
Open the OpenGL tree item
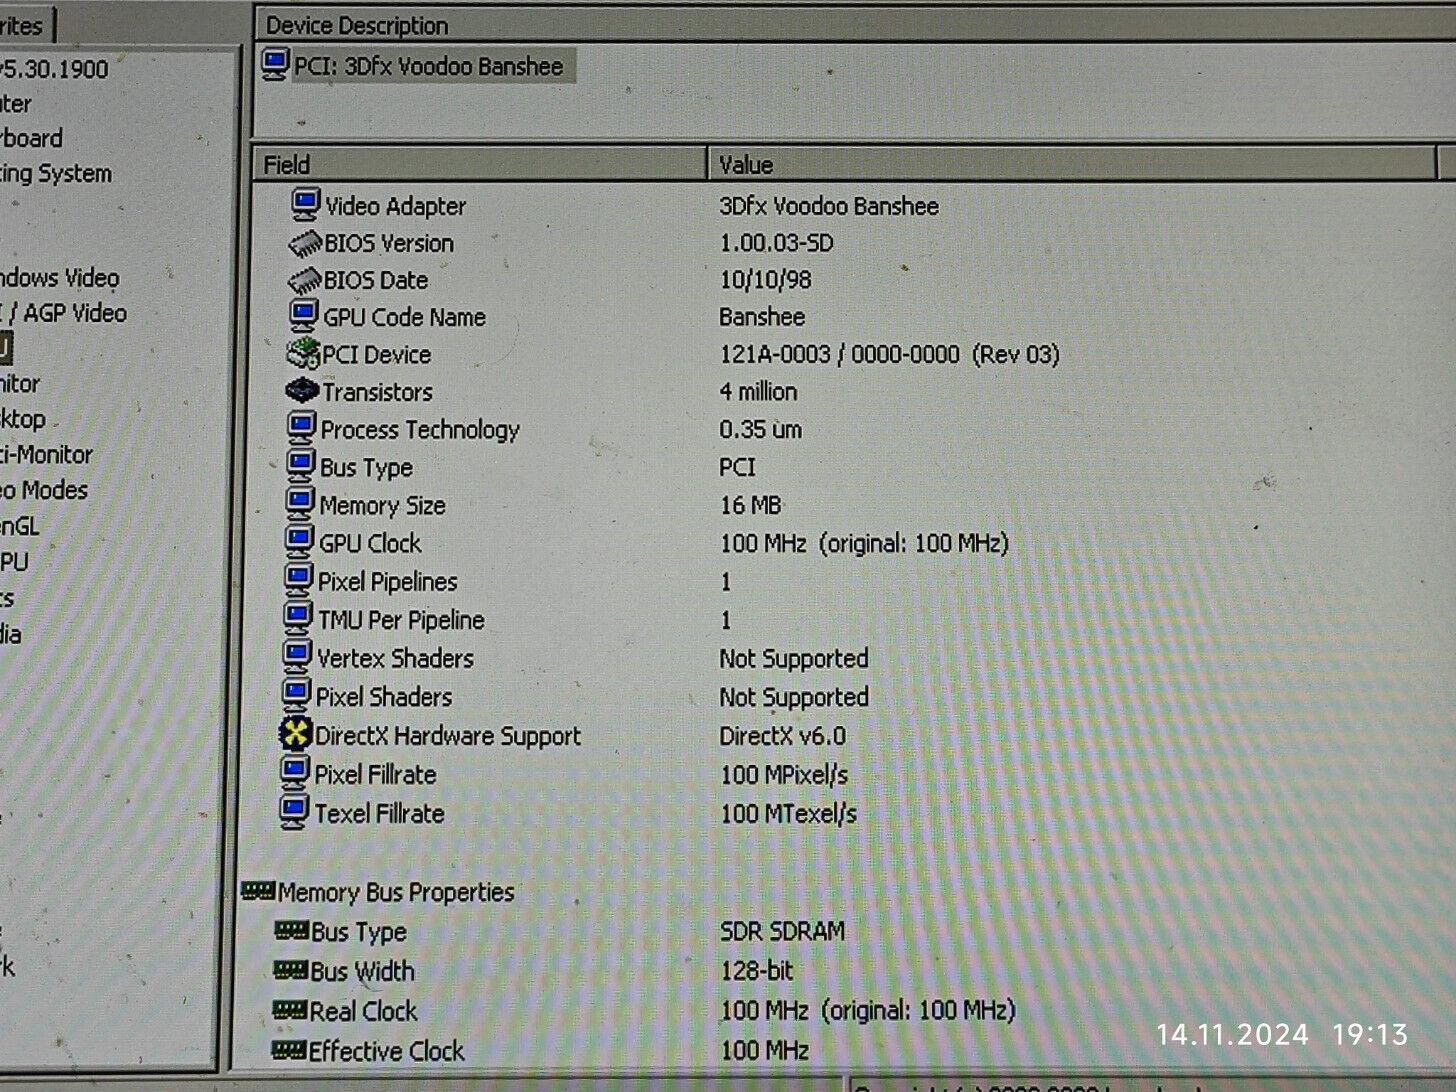19,526
